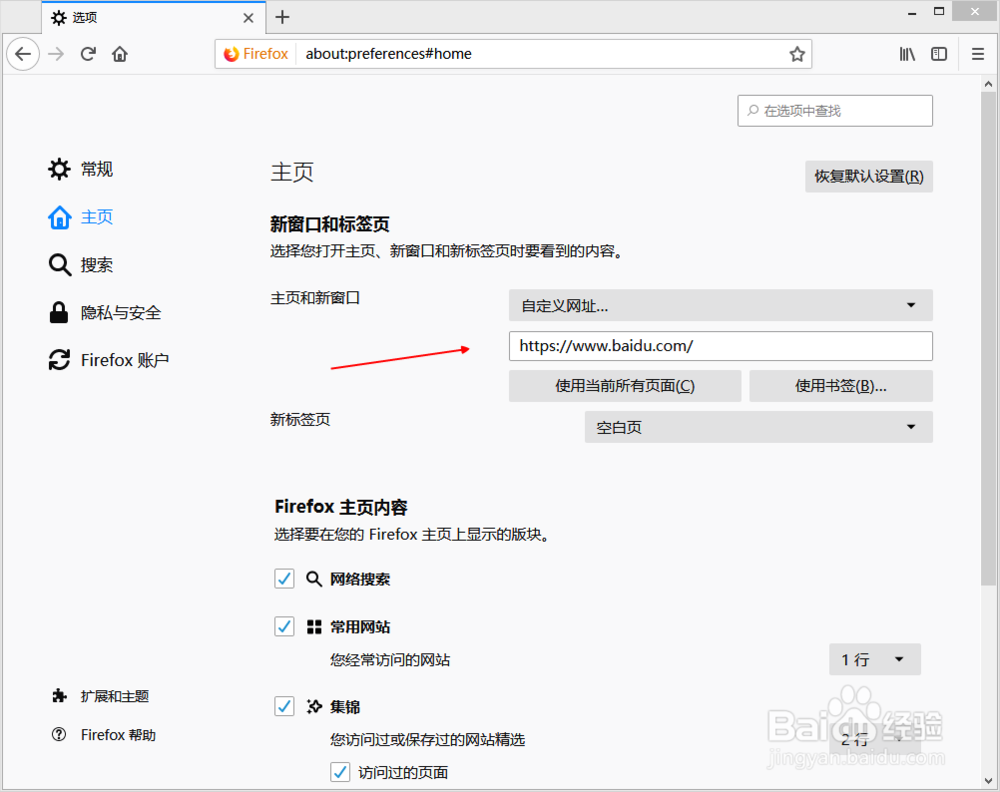
Task: Select 主页 home settings category
Action: [x=81, y=217]
